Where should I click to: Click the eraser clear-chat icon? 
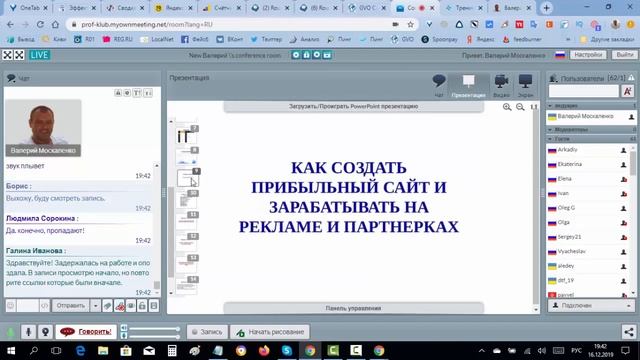point(107,306)
